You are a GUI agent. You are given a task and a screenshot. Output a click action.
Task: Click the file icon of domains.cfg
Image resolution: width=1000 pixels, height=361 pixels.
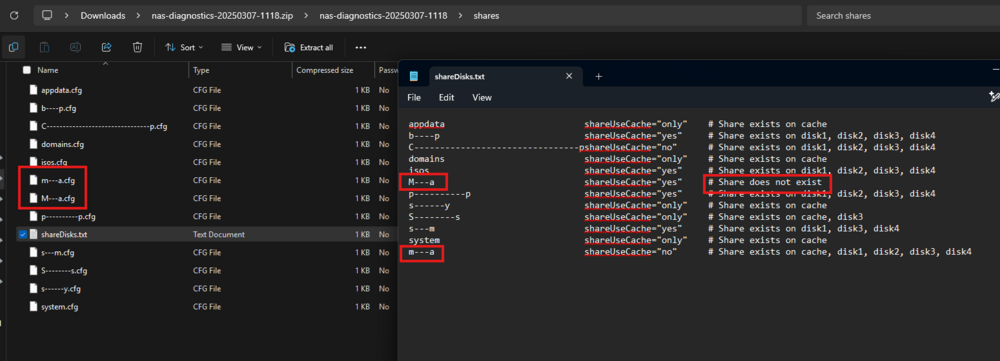pyautogui.click(x=33, y=144)
